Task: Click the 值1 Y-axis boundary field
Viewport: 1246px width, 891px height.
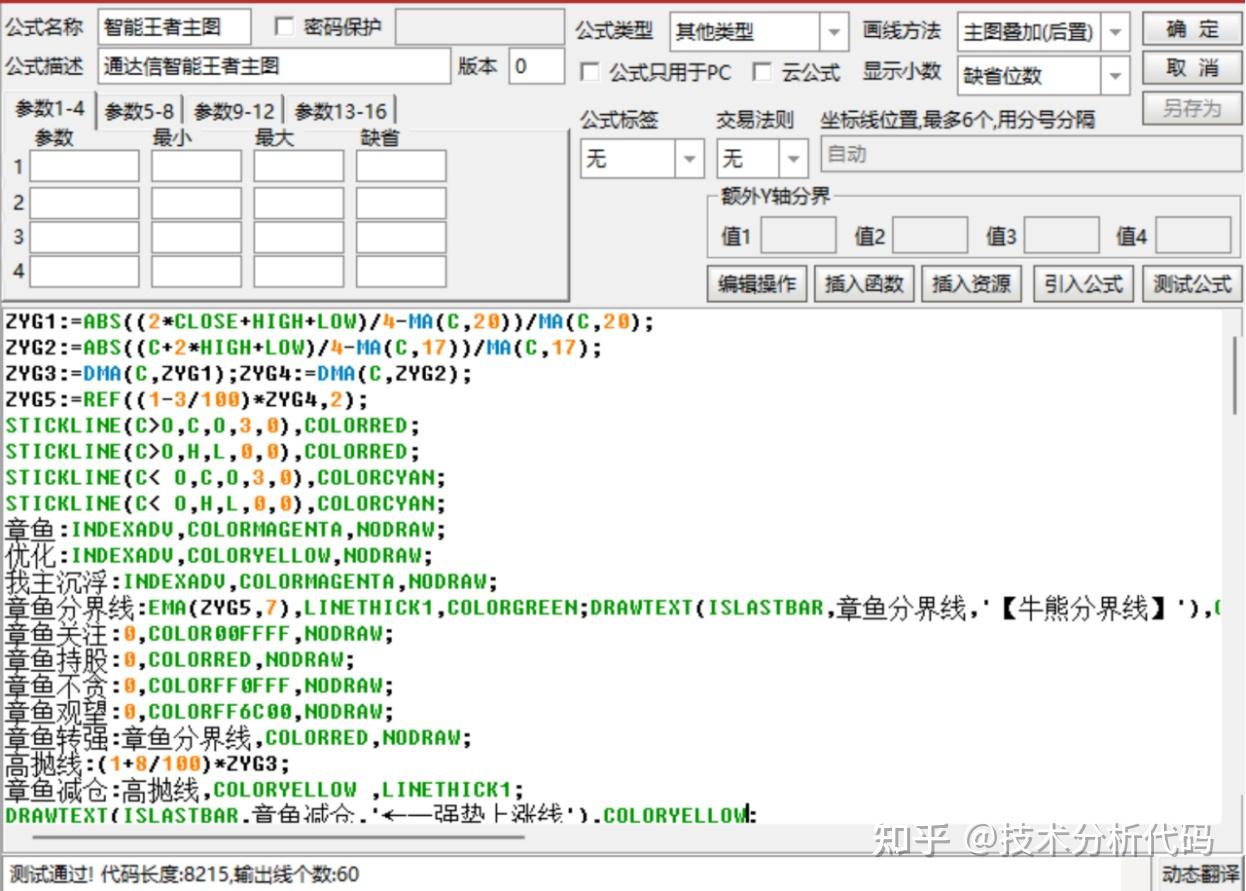Action: [798, 235]
